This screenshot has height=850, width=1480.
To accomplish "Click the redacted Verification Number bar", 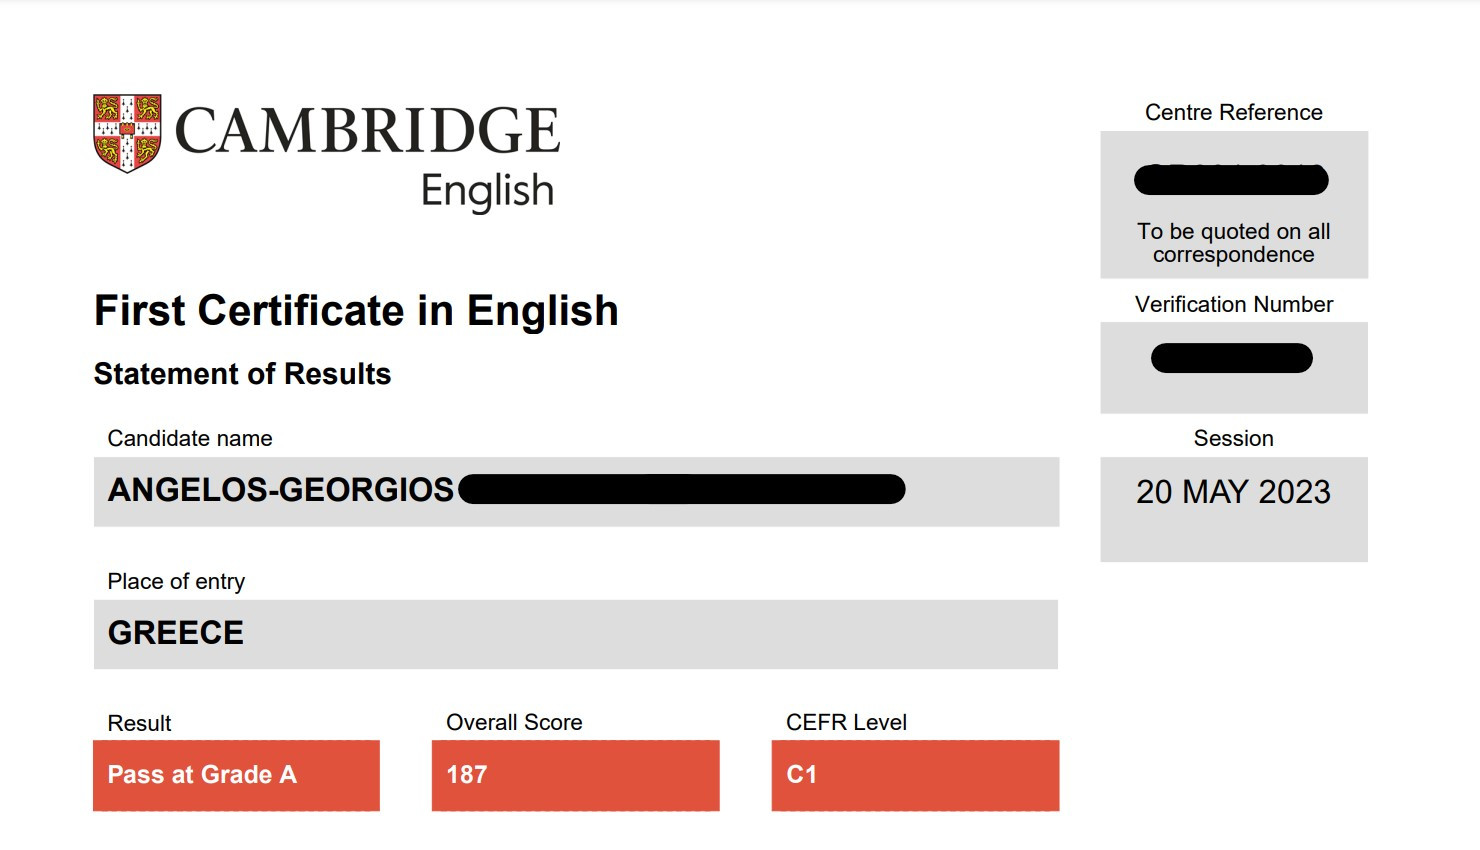I will (1232, 358).
